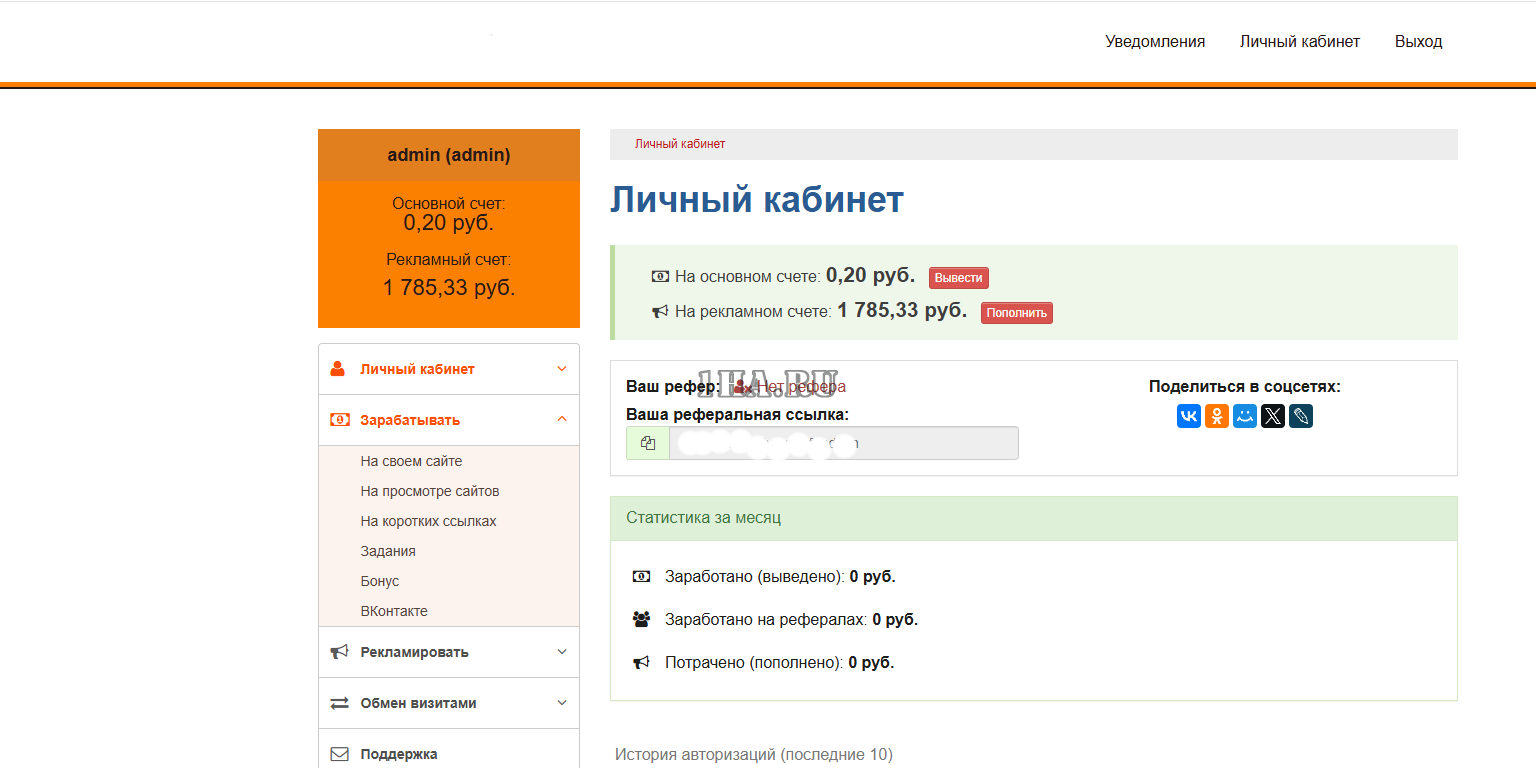
Task: Click the megaphone icon beside Рекламировать
Action: 339,652
